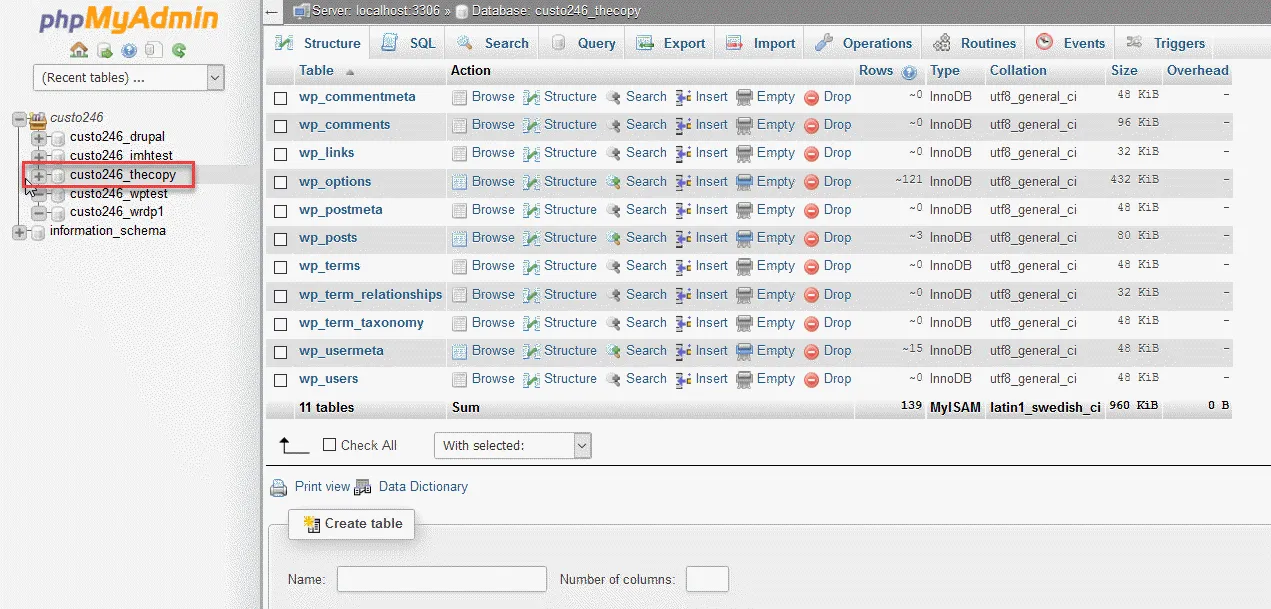Screen dimensions: 1271x609
Task: Browse the wp_posts table
Action: (x=491, y=238)
